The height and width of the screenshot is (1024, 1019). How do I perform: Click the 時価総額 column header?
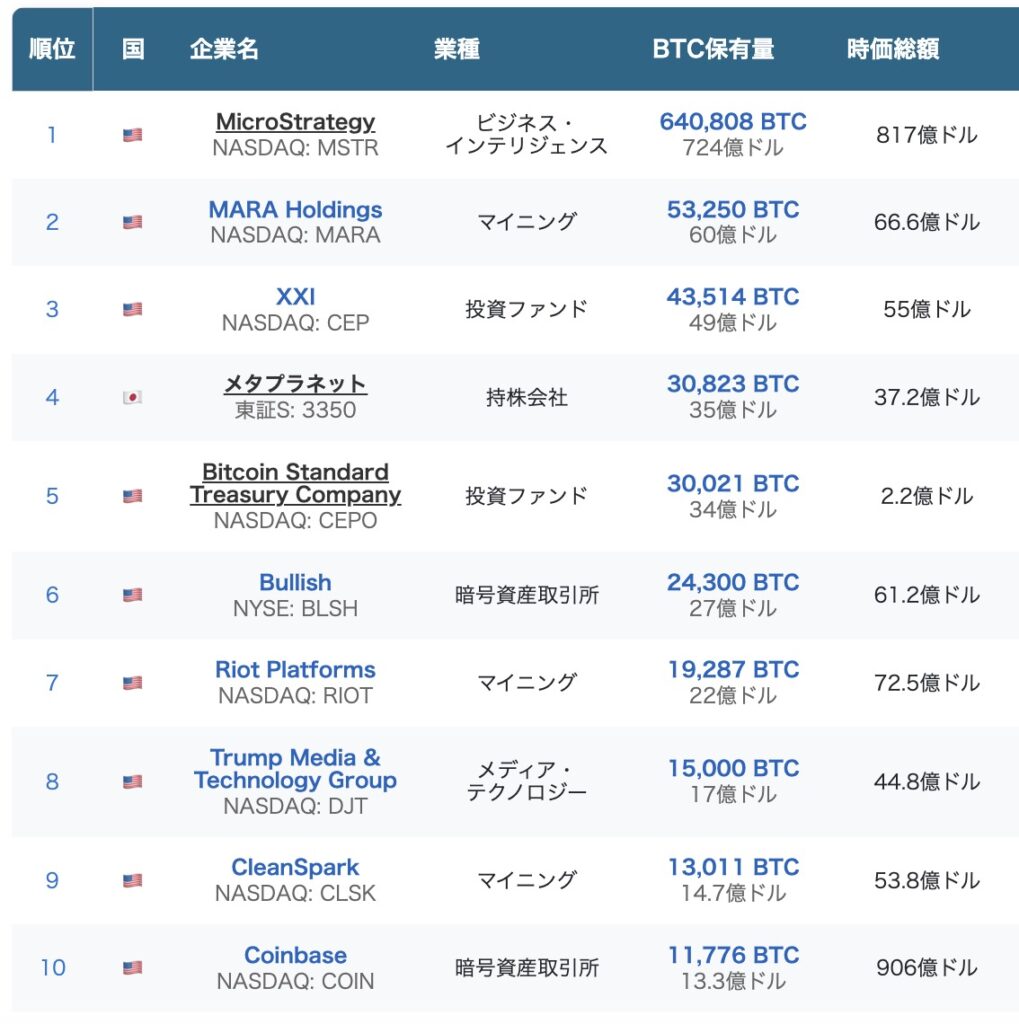click(x=892, y=49)
